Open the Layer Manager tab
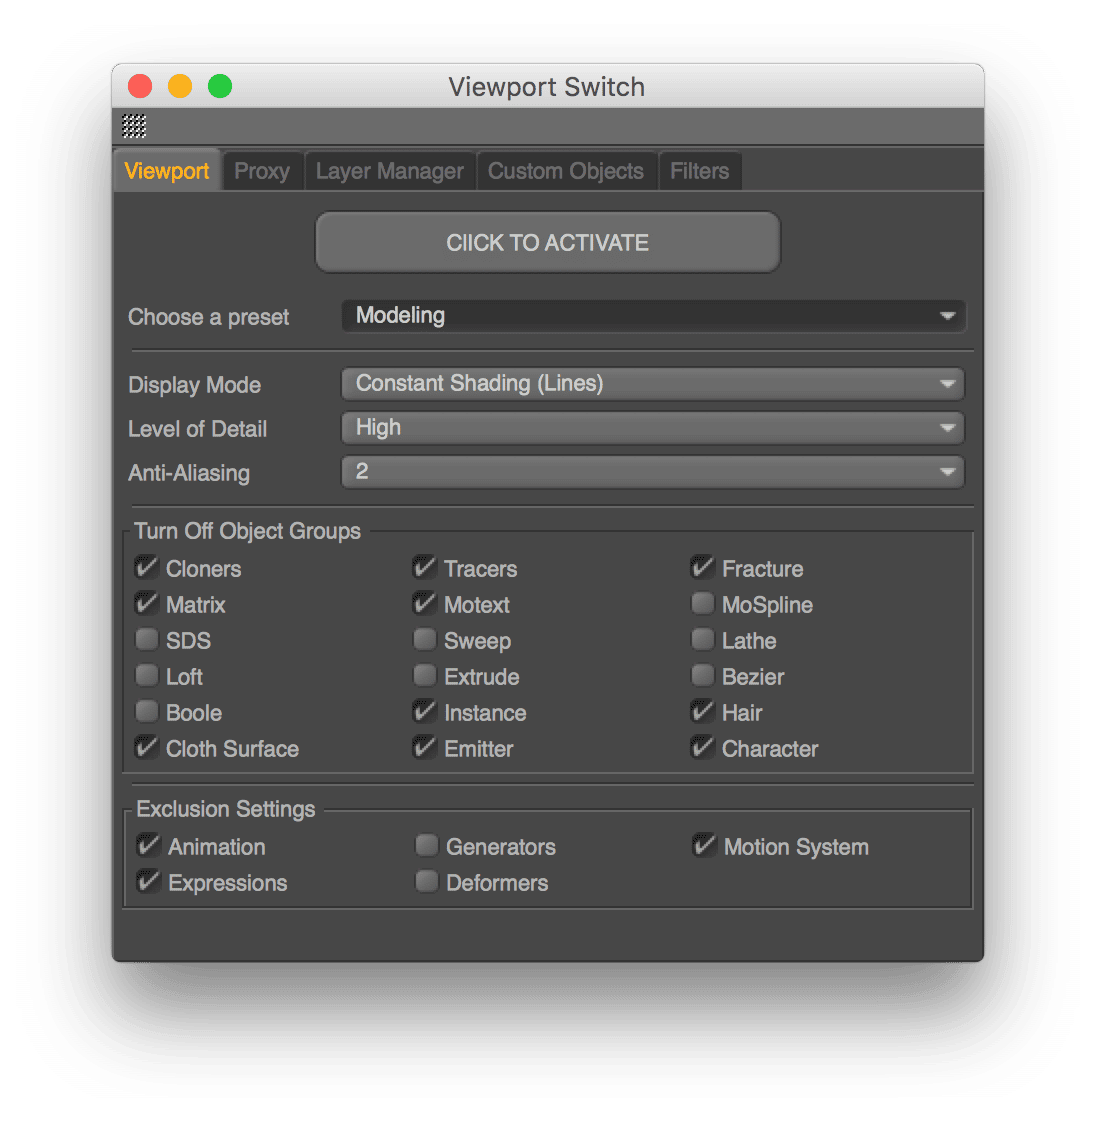This screenshot has width=1096, height=1122. pos(389,171)
